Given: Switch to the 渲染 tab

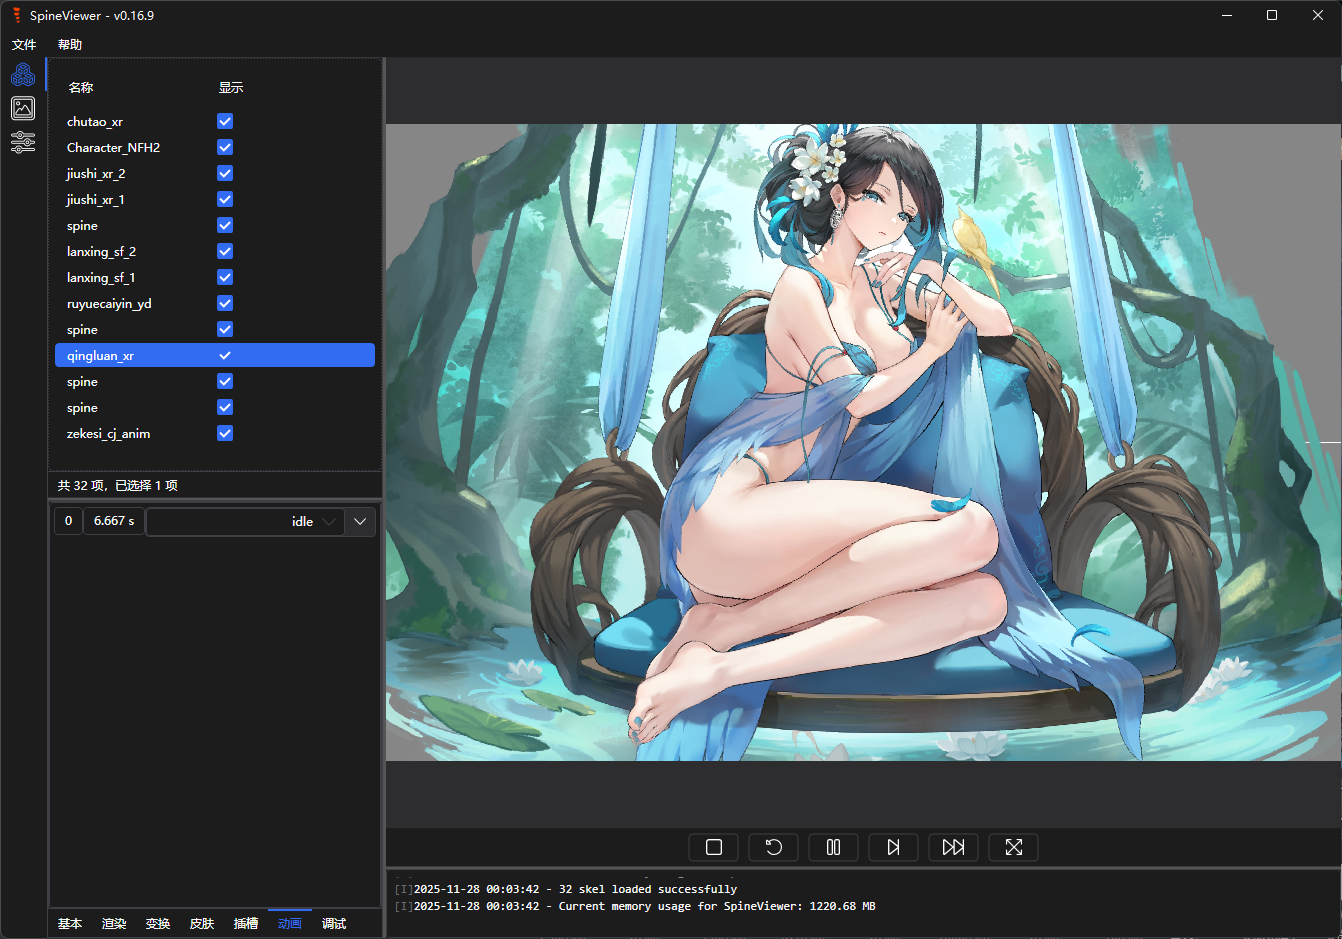Looking at the screenshot, I should [114, 923].
